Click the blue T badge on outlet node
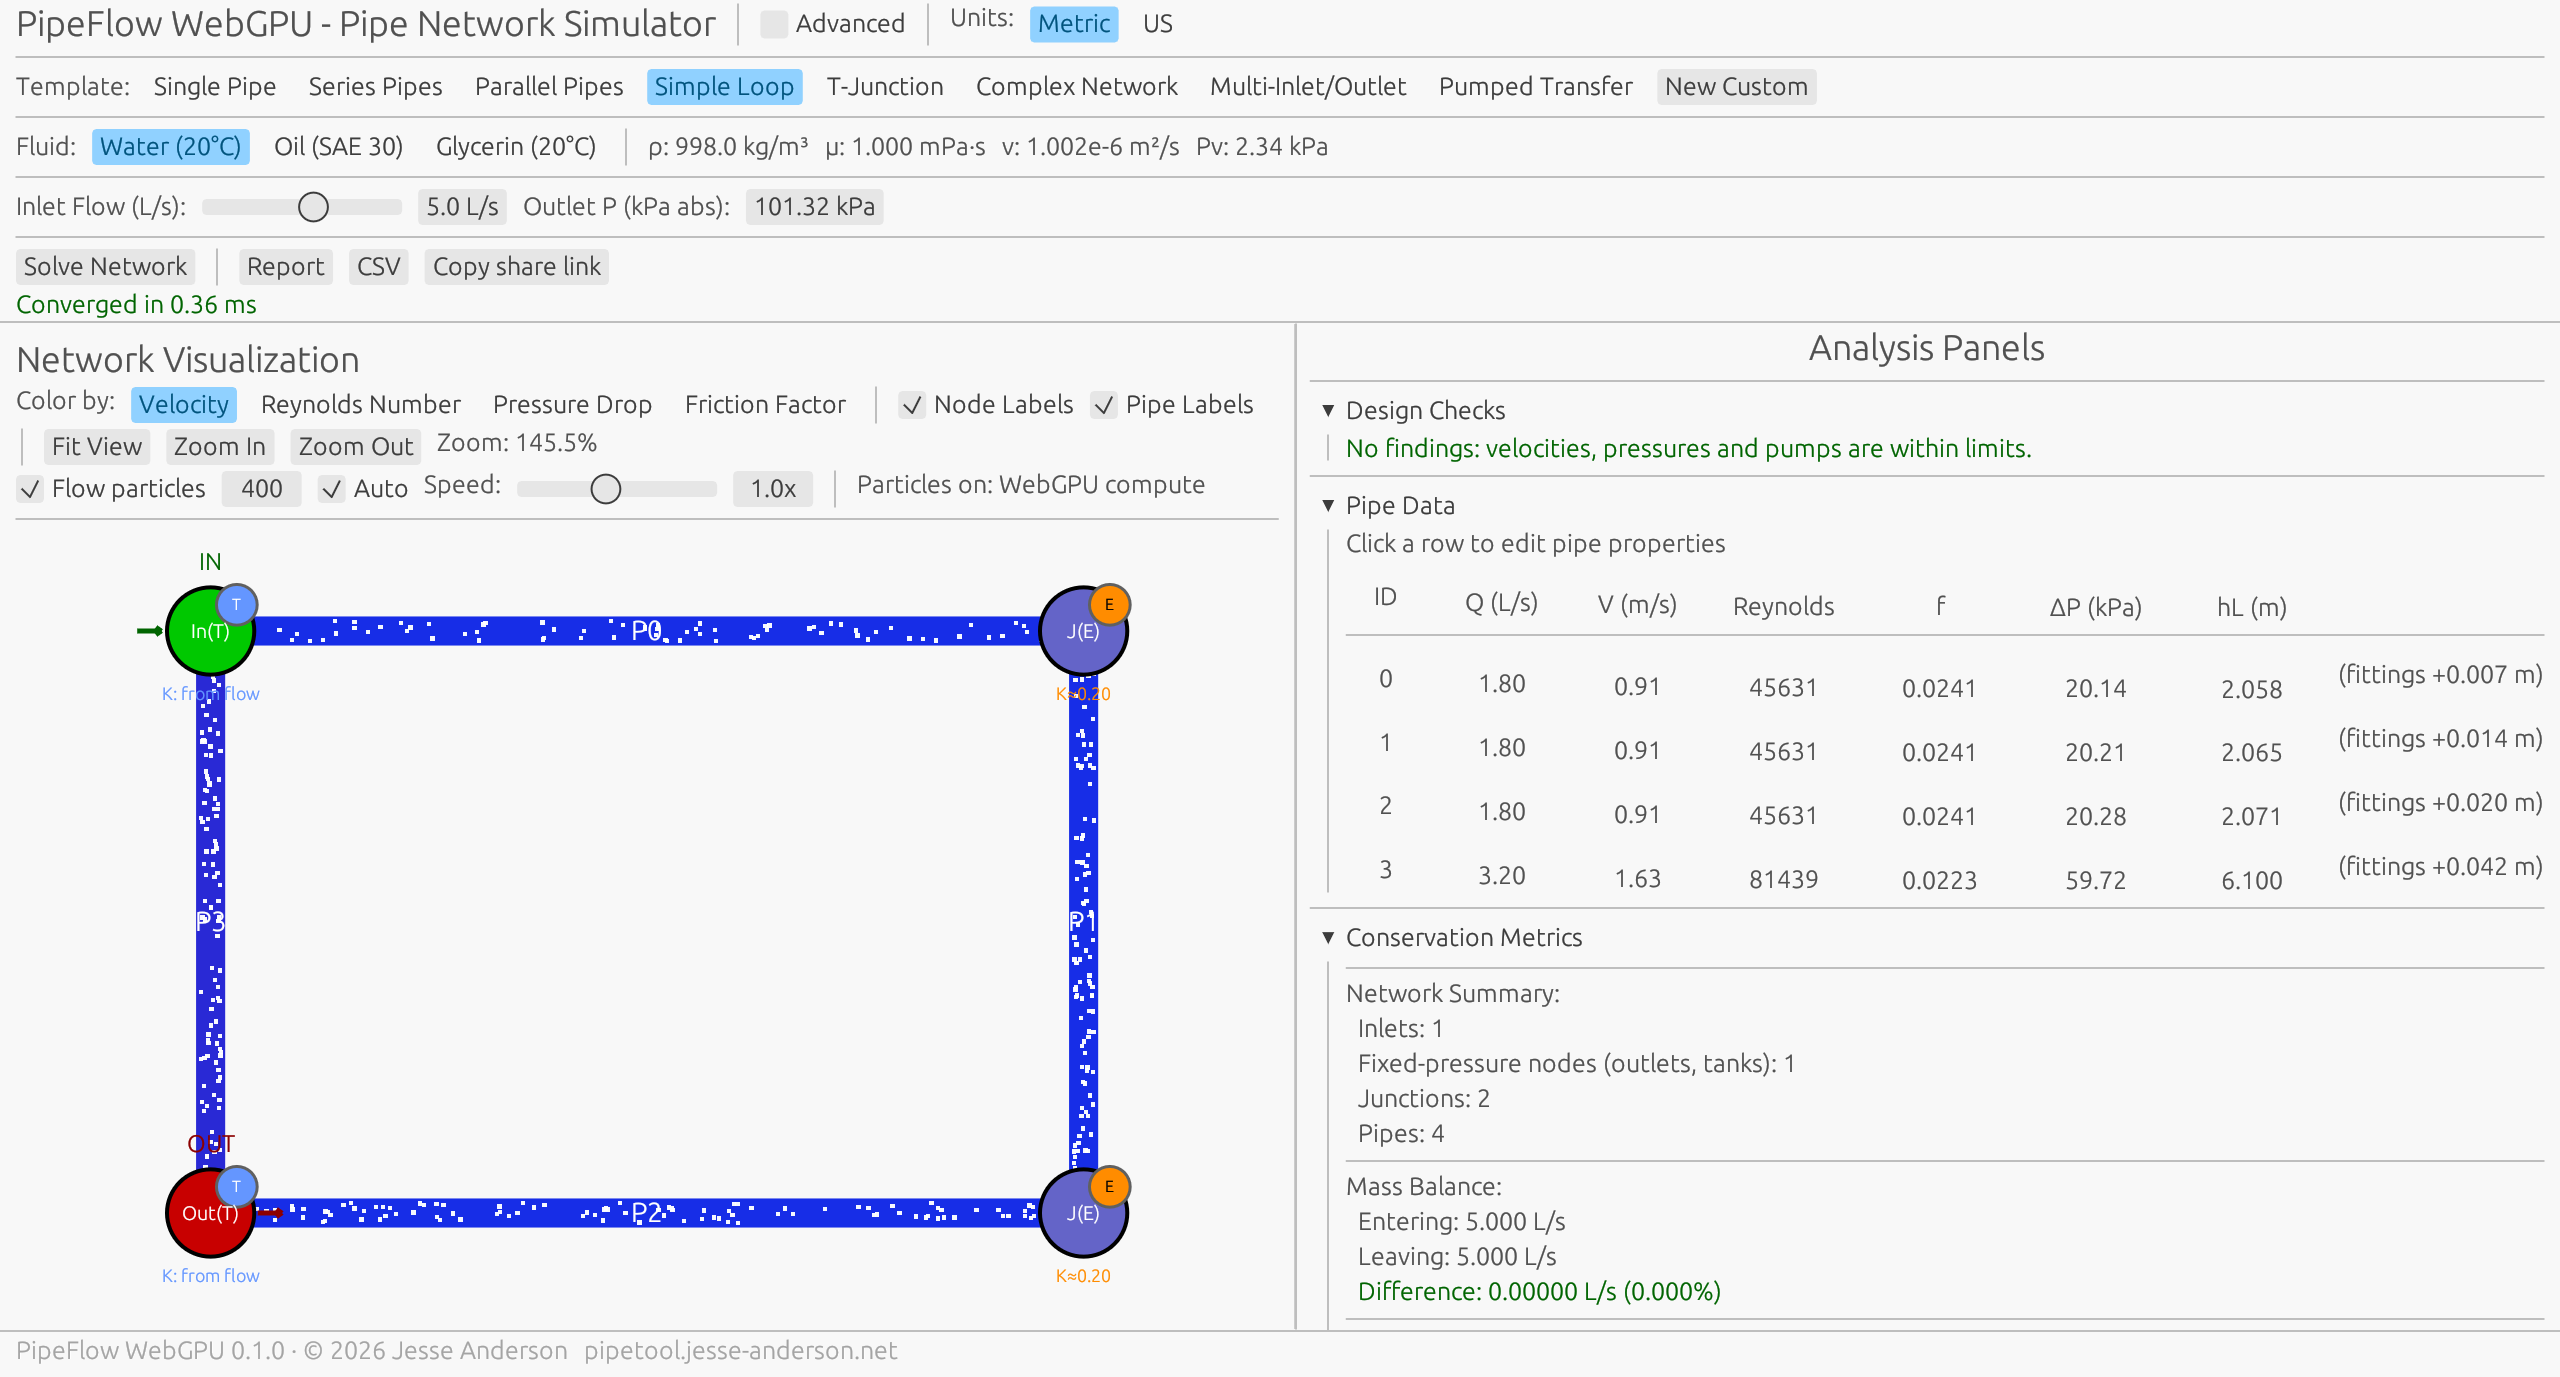The height and width of the screenshot is (1377, 2560). 237,1186
